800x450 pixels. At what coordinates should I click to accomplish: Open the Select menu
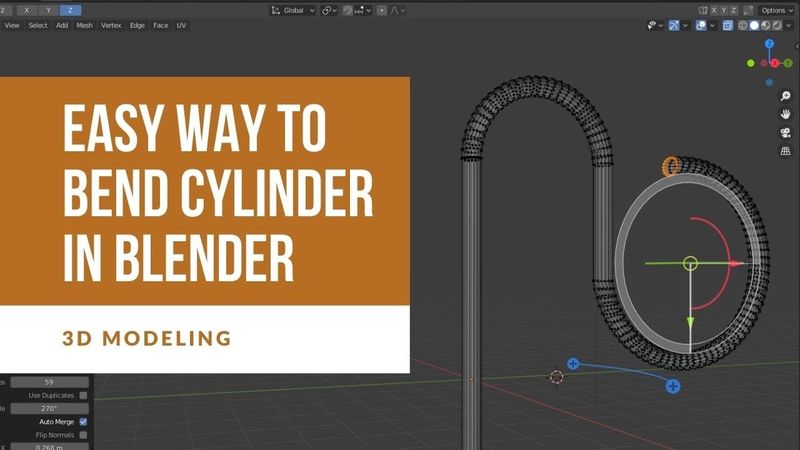38,25
